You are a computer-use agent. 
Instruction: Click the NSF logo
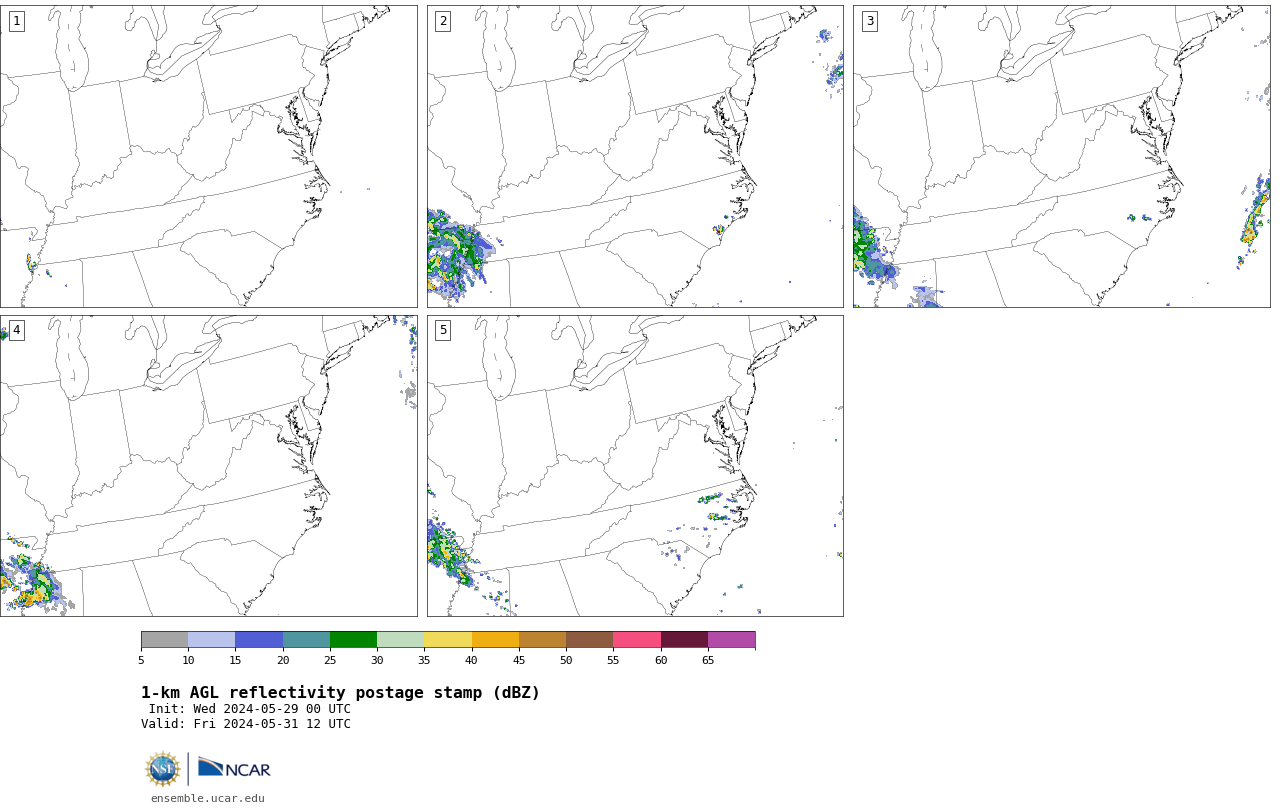coord(163,769)
